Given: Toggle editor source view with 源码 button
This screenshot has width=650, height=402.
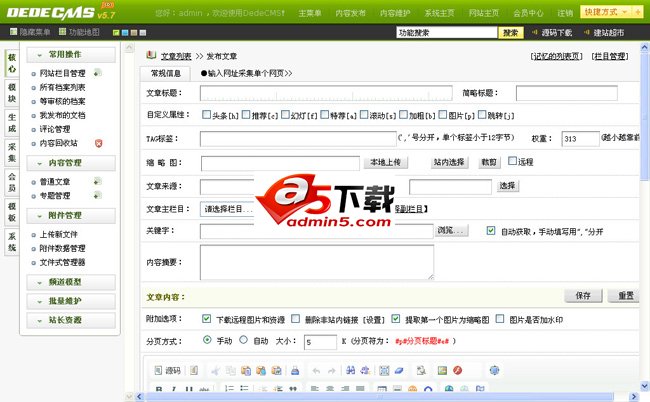Looking at the screenshot, I should pos(168,370).
